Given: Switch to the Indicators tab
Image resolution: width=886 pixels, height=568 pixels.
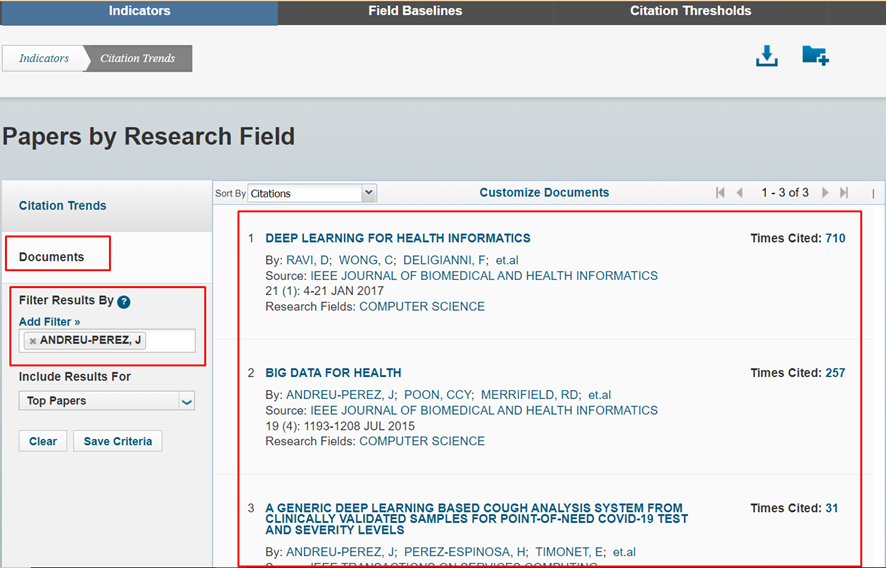Looking at the screenshot, I should [140, 11].
